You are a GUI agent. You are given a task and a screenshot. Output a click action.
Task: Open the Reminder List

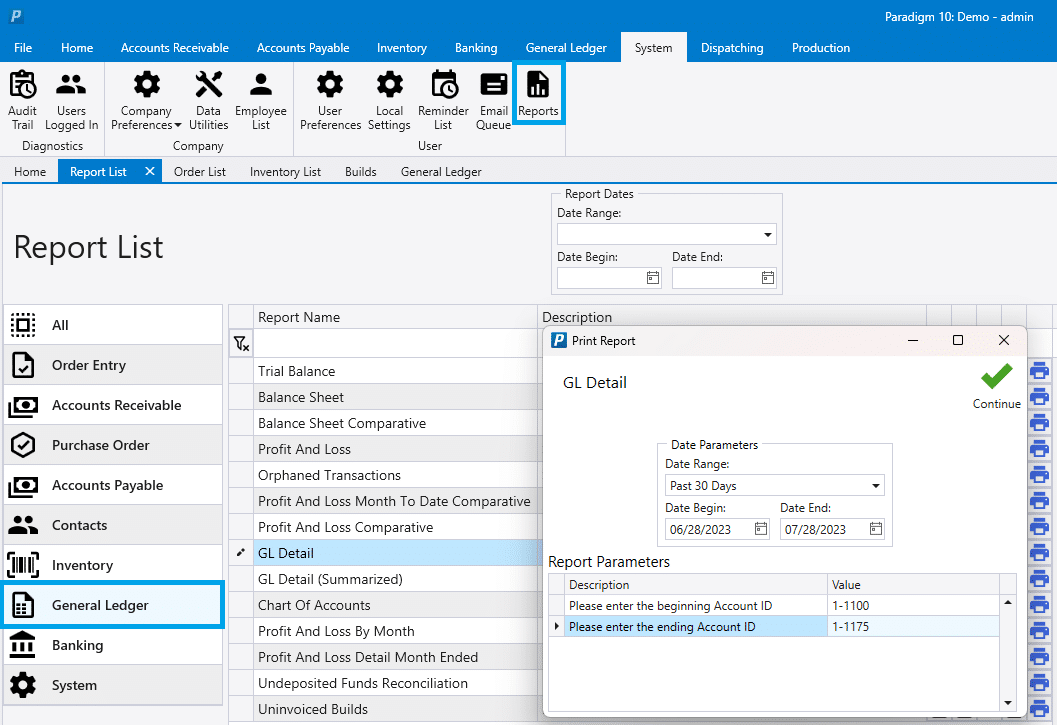(x=443, y=100)
